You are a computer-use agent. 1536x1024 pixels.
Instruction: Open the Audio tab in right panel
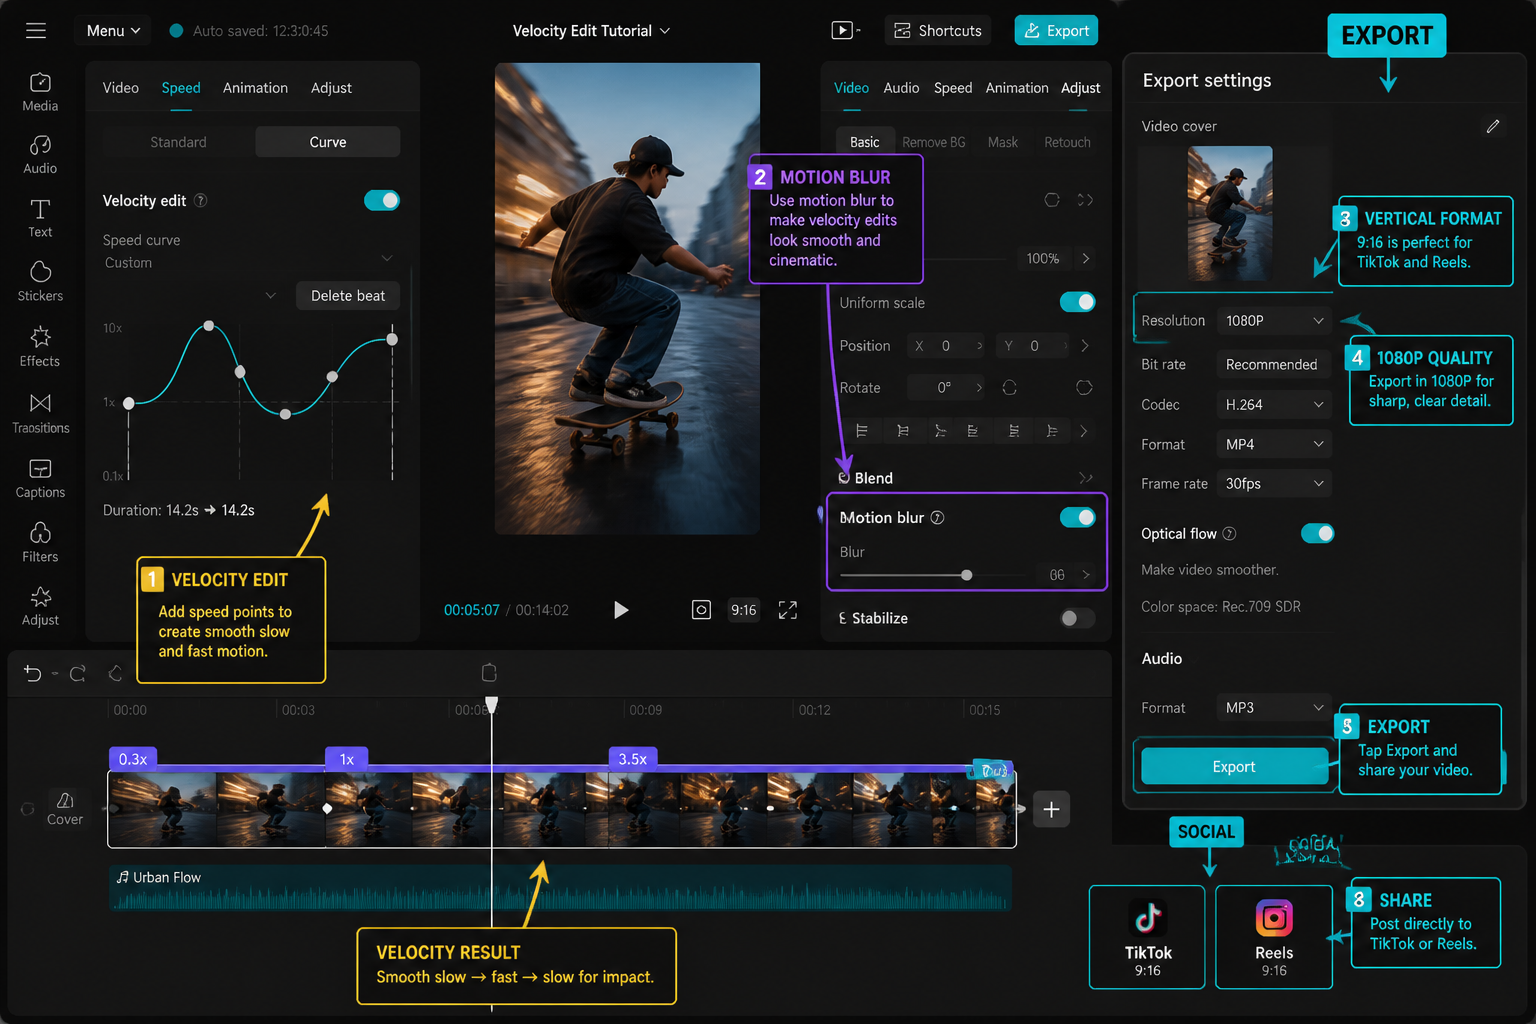901,88
